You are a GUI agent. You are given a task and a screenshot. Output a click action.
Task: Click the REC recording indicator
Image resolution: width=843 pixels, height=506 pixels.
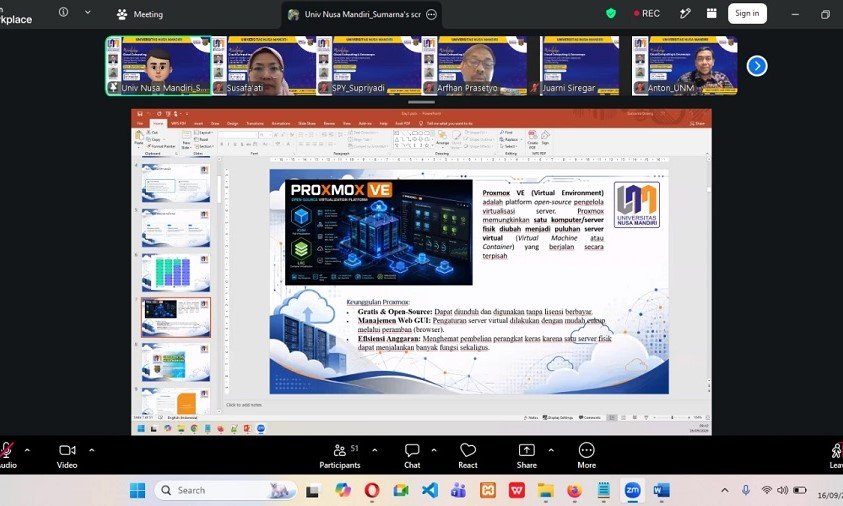click(x=647, y=13)
